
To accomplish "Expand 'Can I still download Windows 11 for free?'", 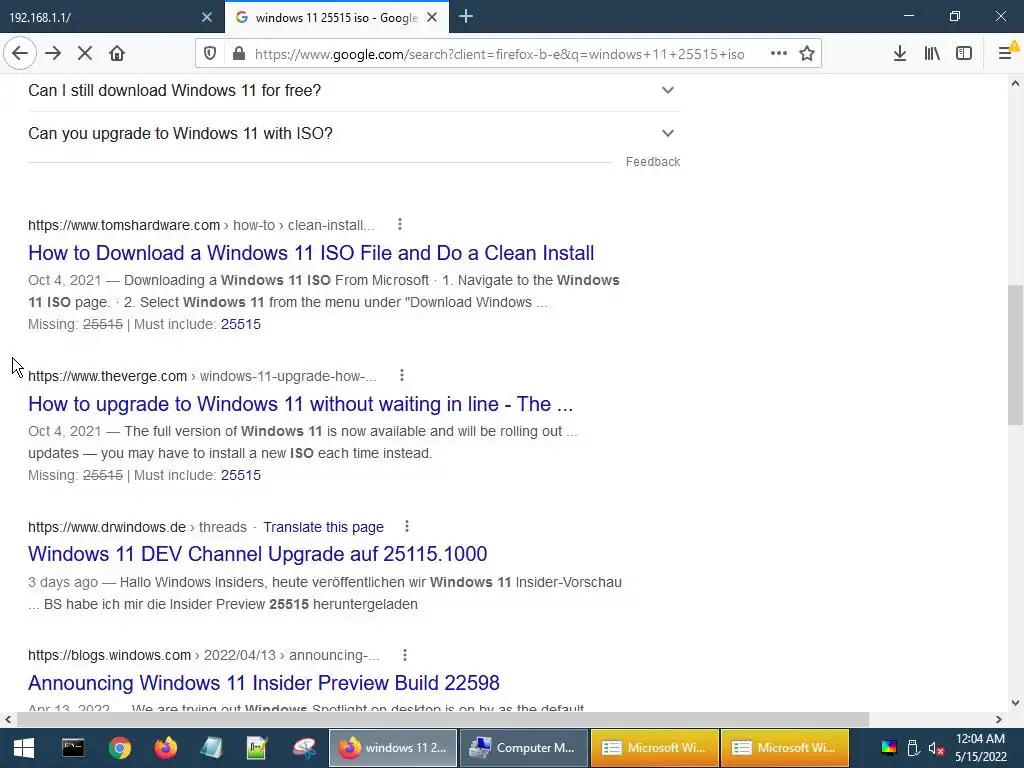I will [x=354, y=90].
